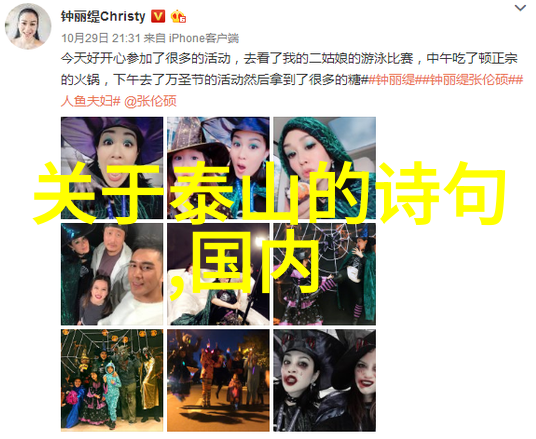Open the #钟丽缇# hashtag topic
Image resolution: width=536 pixels, height=439 pixels.
tap(392, 80)
